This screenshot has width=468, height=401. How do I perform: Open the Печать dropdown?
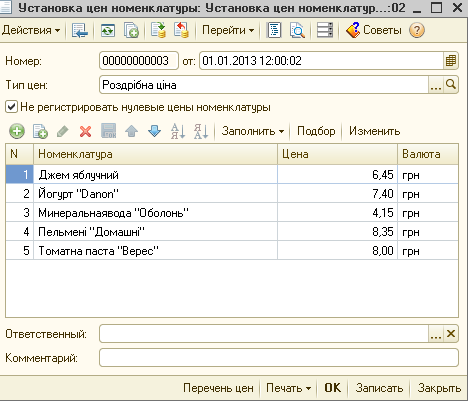point(288,388)
